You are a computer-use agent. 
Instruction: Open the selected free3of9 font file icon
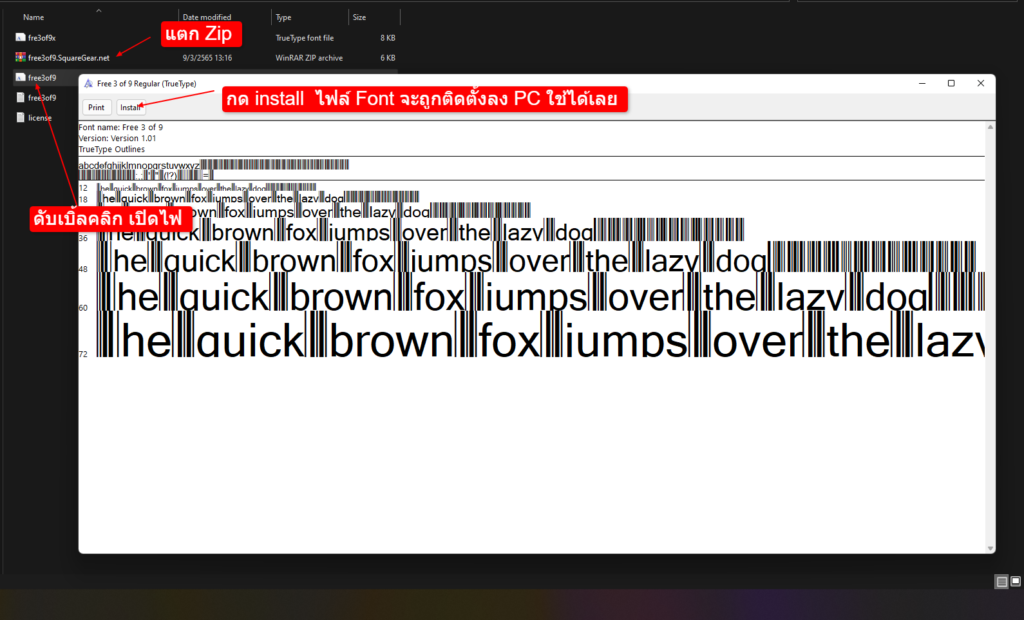pos(18,77)
